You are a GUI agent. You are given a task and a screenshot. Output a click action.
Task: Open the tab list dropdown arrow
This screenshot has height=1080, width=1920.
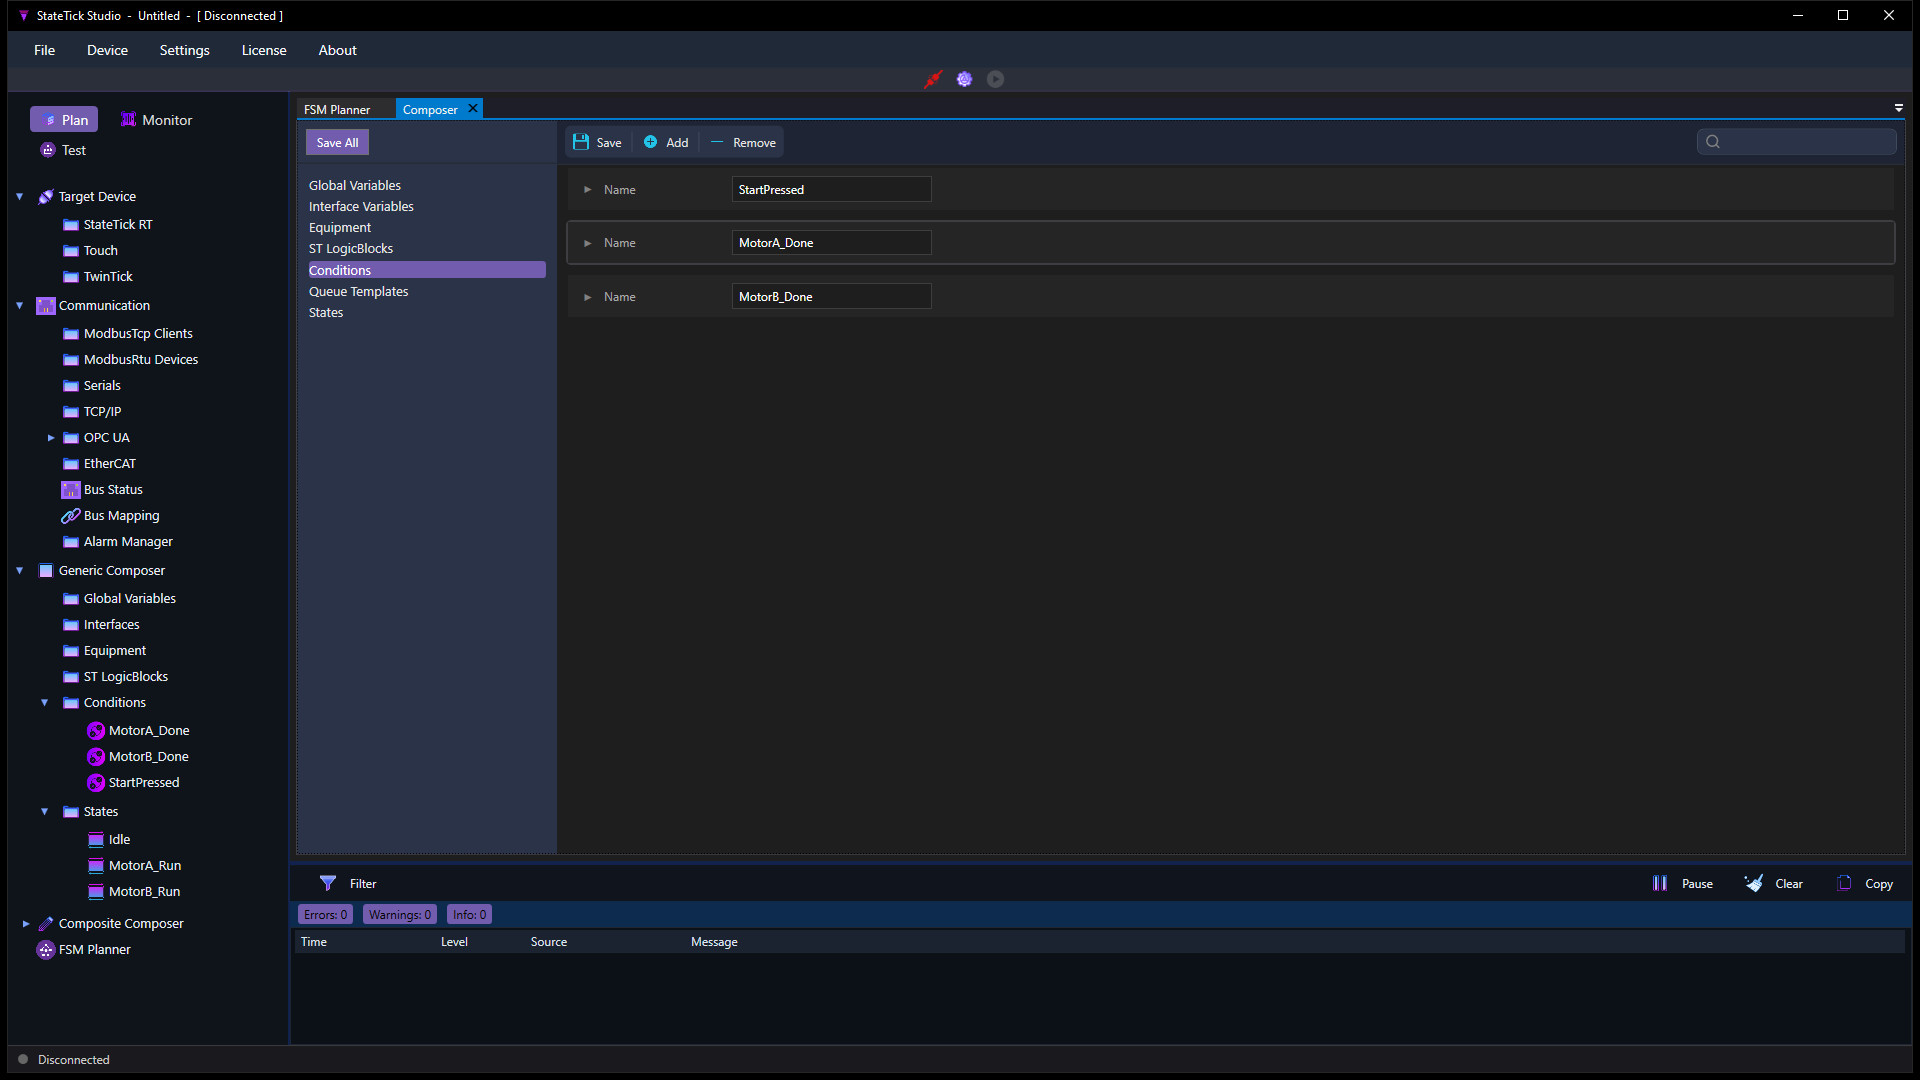1898,108
